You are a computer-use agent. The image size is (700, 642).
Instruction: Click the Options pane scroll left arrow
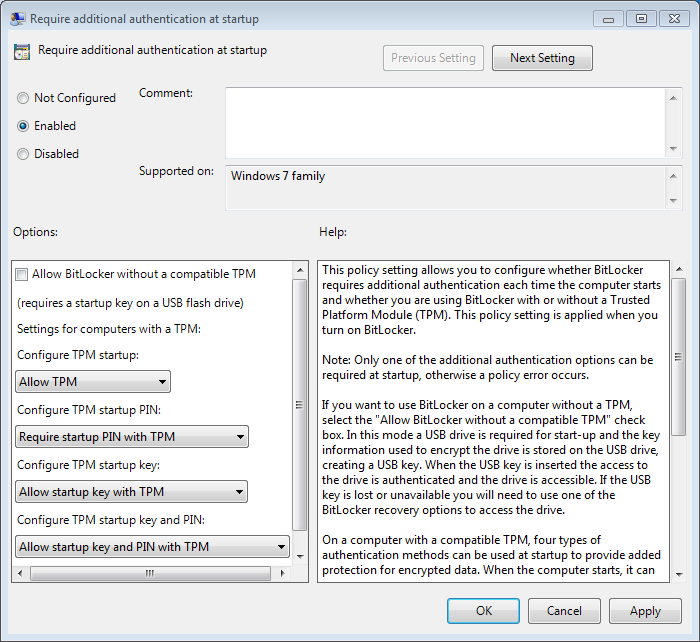[20, 573]
